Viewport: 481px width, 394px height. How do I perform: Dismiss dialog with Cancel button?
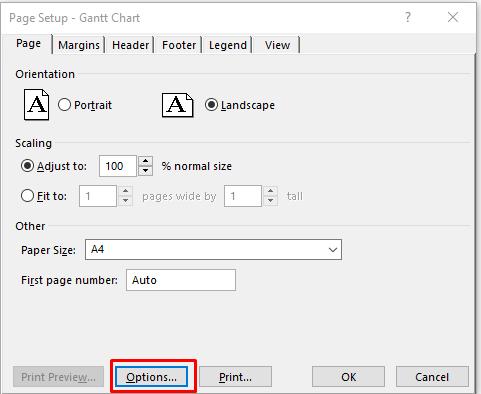[x=432, y=377]
